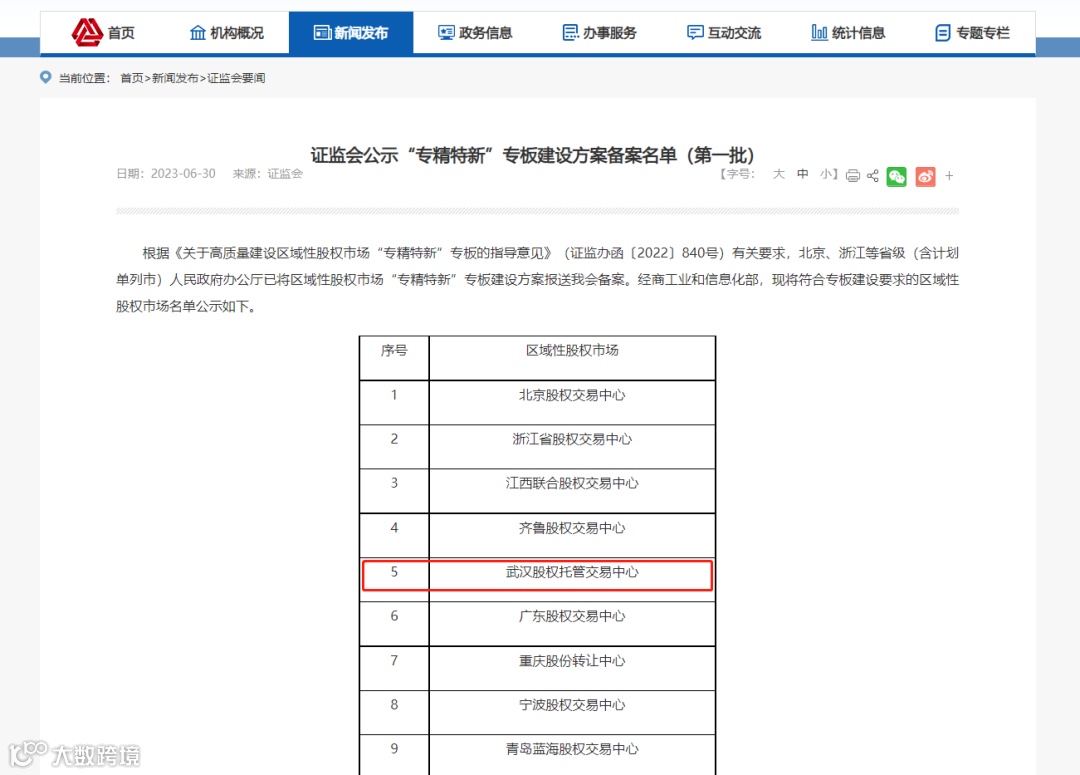Click row number 1 in the table
The width and height of the screenshot is (1080, 775).
point(394,395)
